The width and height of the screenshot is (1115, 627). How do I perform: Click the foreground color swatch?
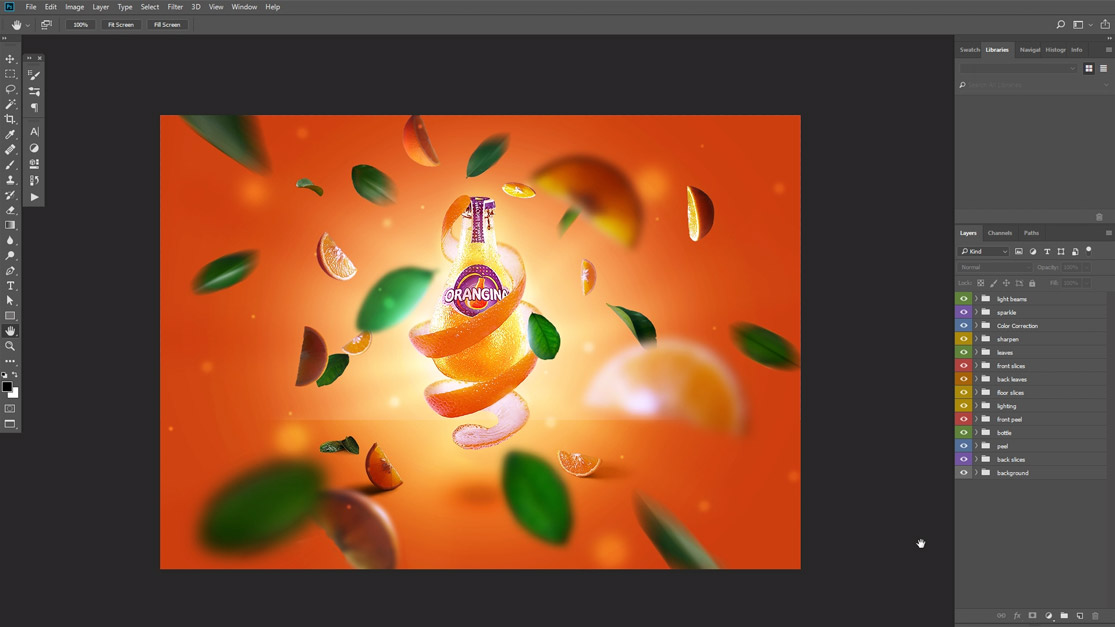[7, 387]
